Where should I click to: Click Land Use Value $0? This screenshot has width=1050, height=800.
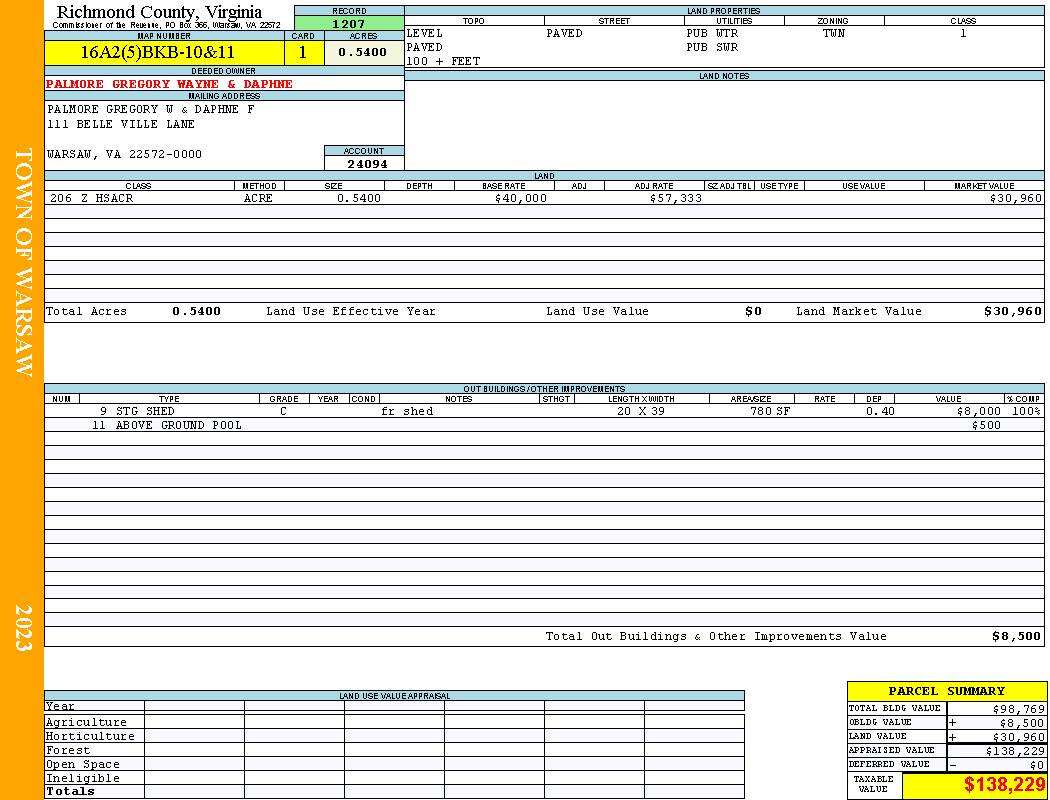pos(753,311)
